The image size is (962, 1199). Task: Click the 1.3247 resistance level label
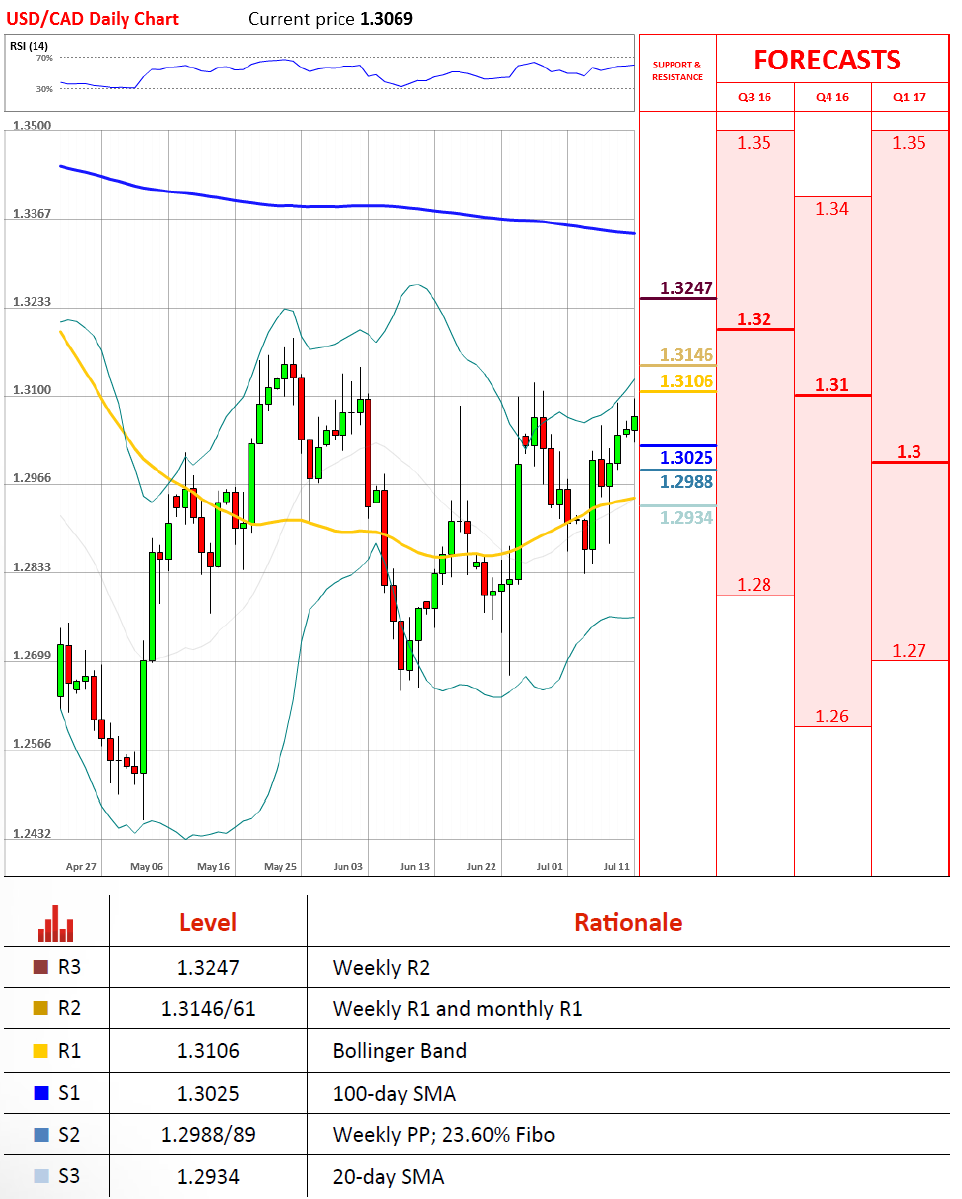pos(686,288)
